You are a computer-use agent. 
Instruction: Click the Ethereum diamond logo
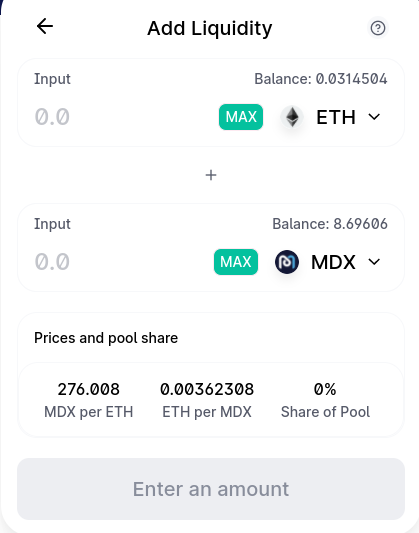pyautogui.click(x=292, y=117)
